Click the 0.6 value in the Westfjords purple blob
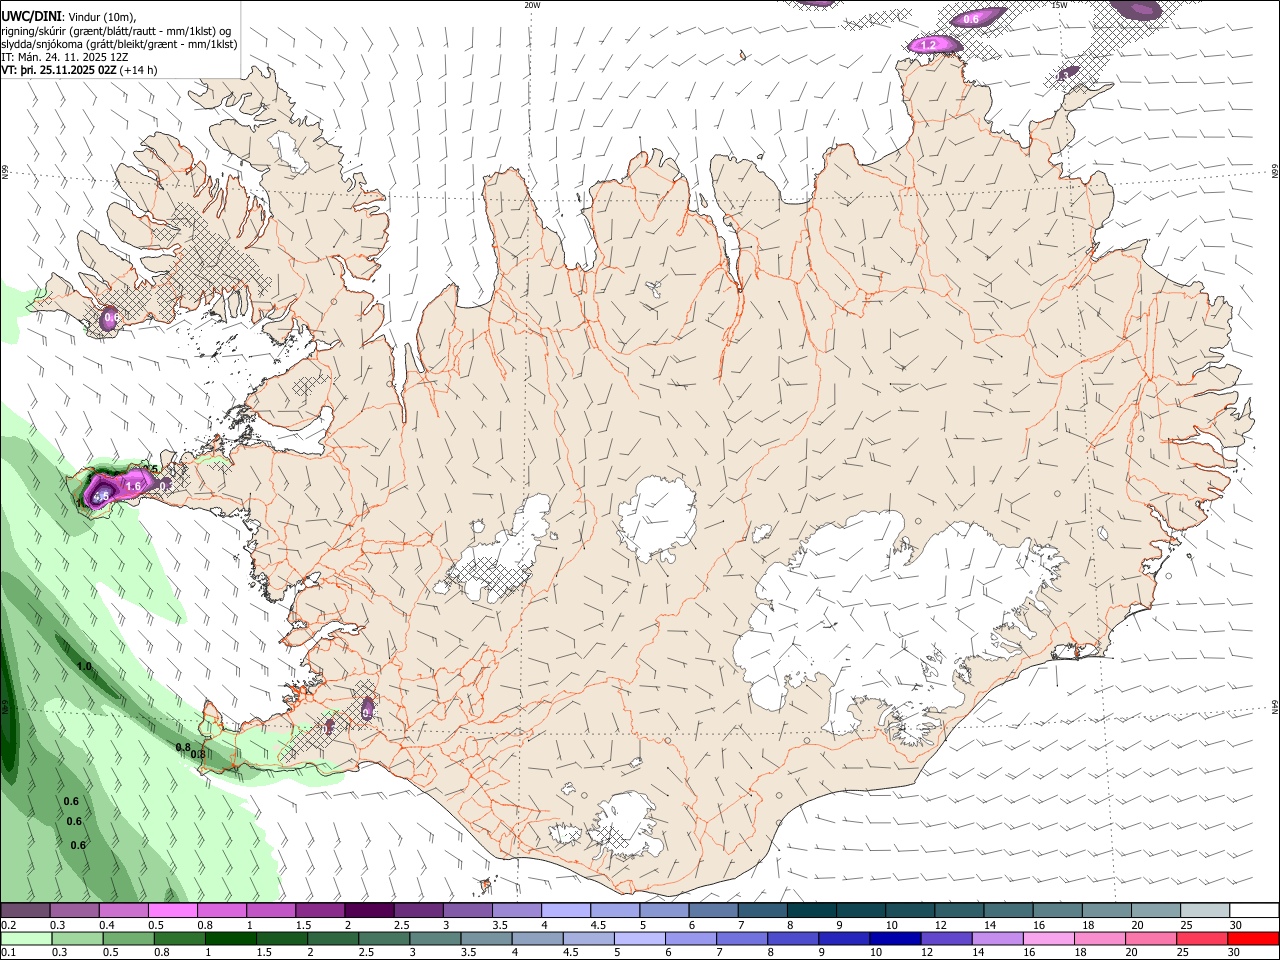This screenshot has width=1280, height=960. tap(111, 318)
